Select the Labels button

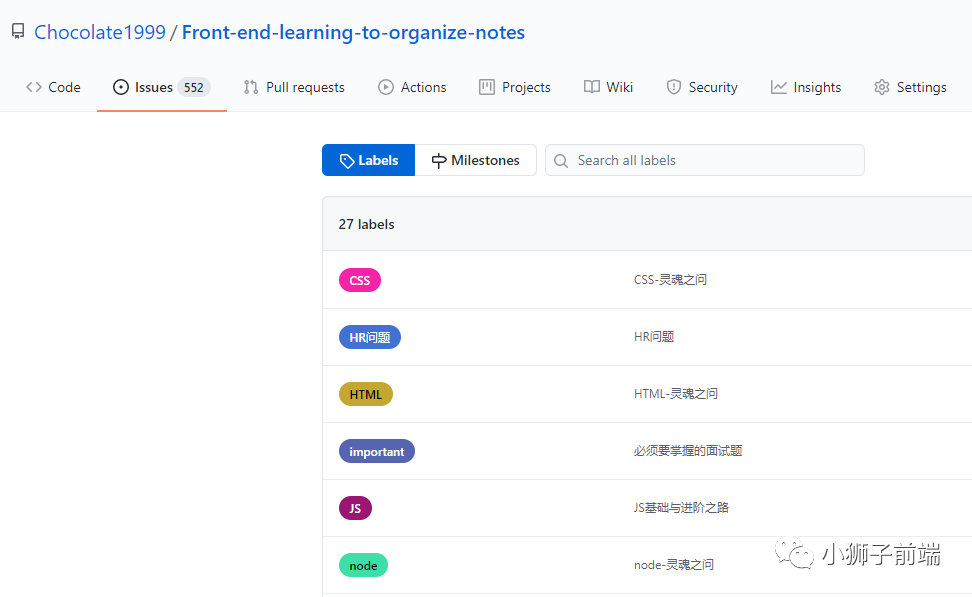[x=368, y=160]
